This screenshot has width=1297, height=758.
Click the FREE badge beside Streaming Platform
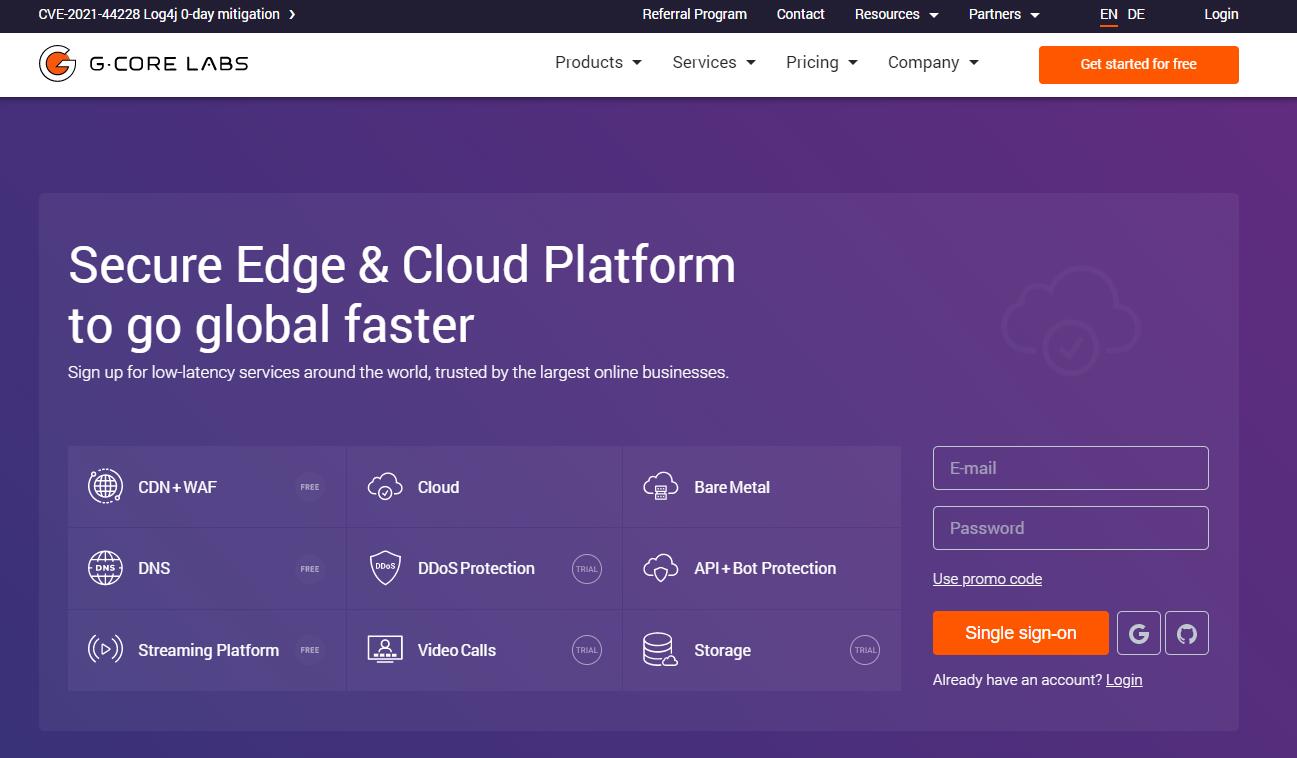pos(310,650)
